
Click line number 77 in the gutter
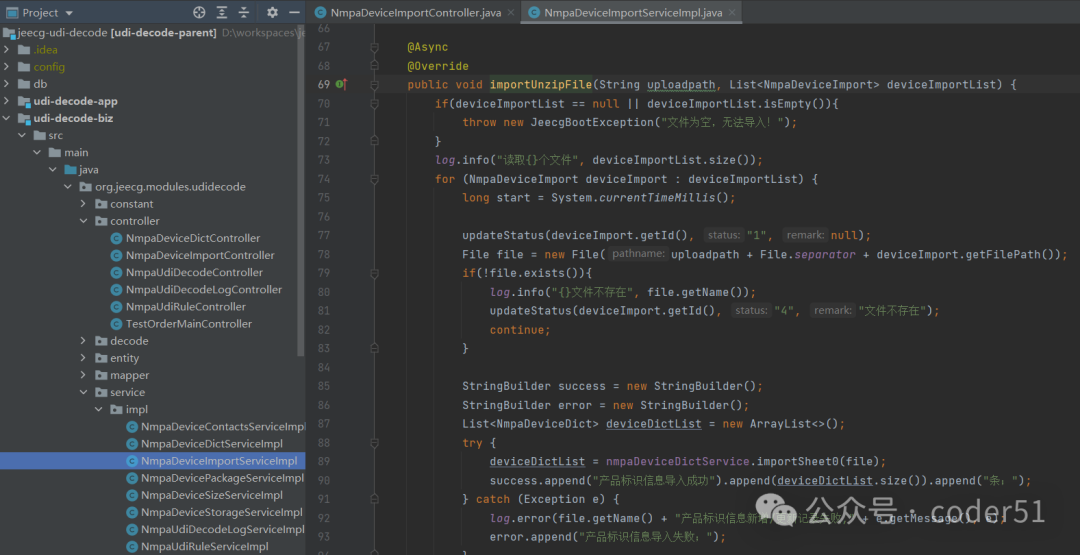point(324,235)
